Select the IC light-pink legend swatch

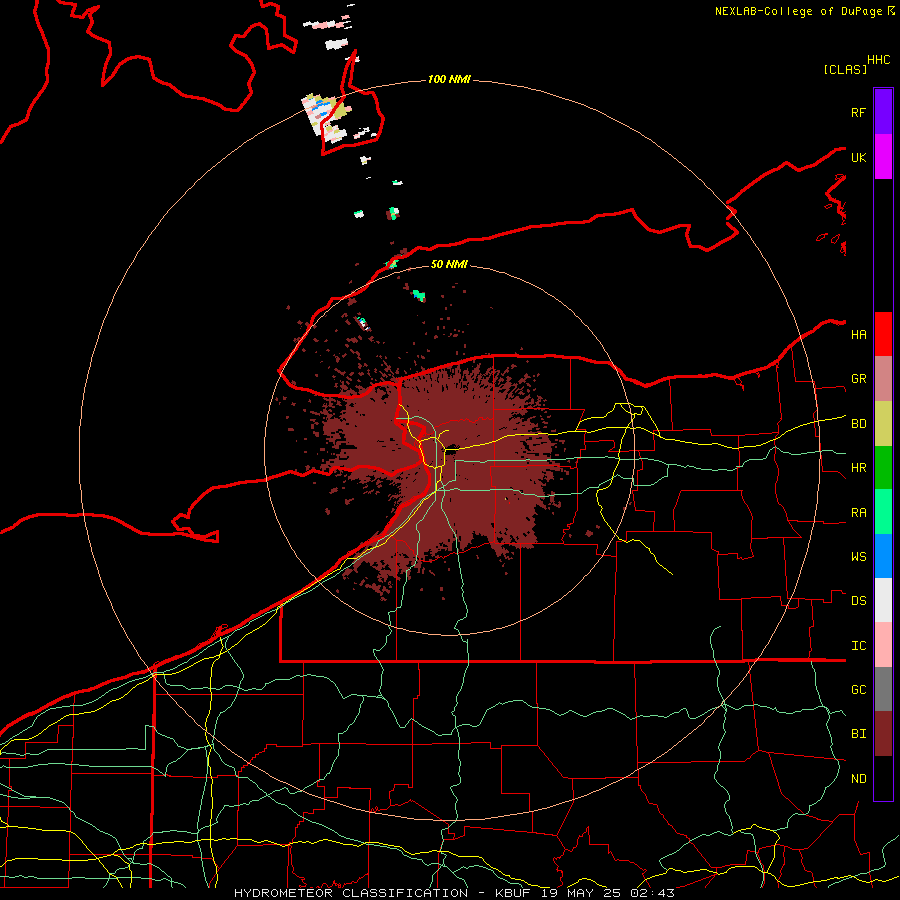pos(883,645)
